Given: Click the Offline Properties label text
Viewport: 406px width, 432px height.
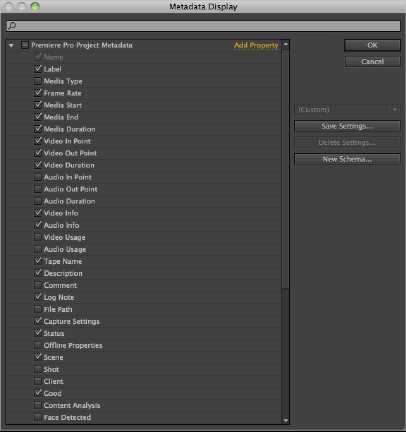Looking at the screenshot, I should pos(73,345).
